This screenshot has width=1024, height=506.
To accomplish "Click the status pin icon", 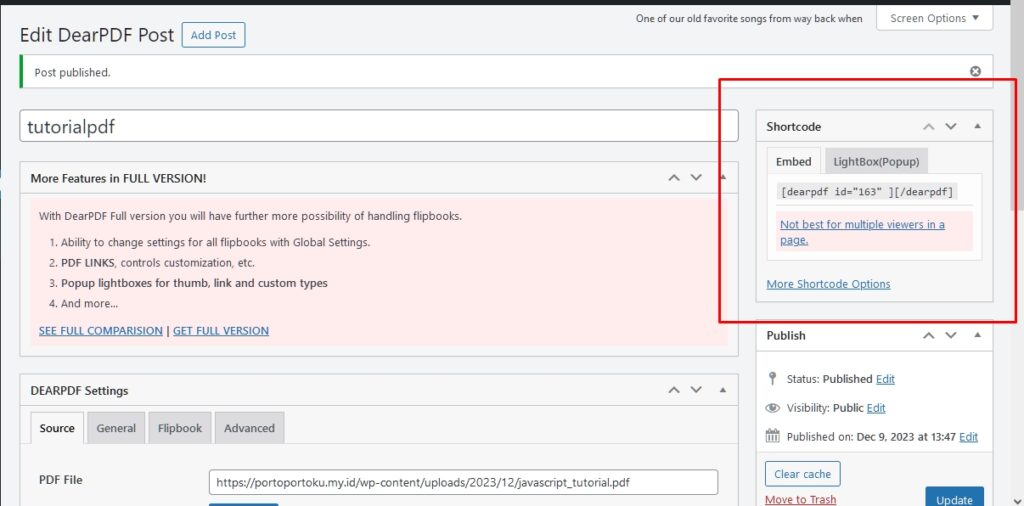I will 773,378.
